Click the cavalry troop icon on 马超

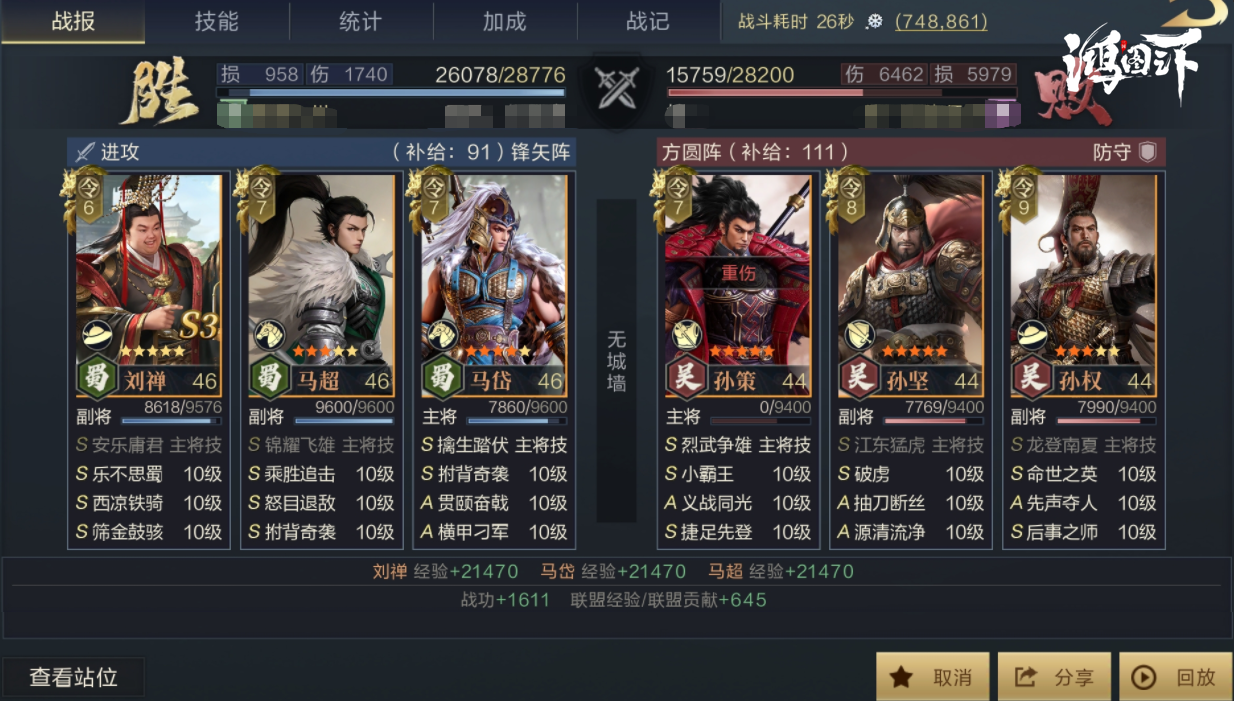pyautogui.click(x=269, y=336)
